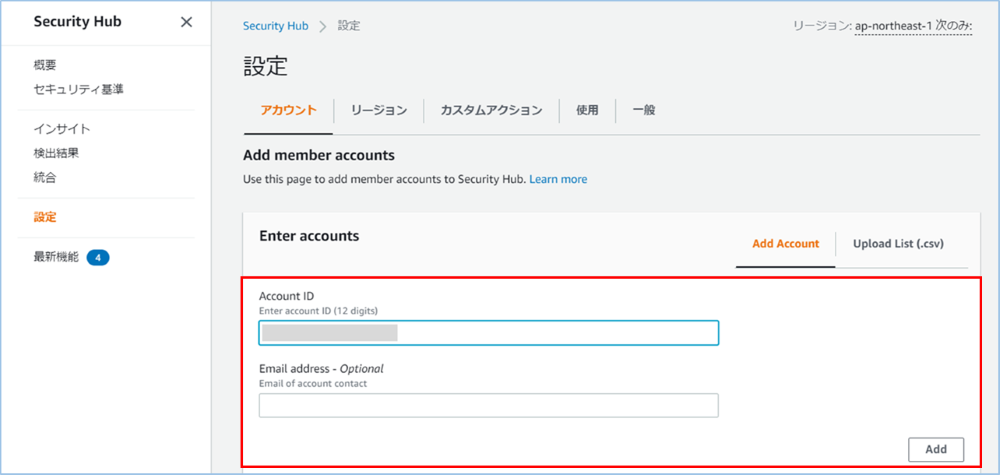Click the Security Hub breadcrumb link
The height and width of the screenshot is (475, 1000).
[x=275, y=26]
